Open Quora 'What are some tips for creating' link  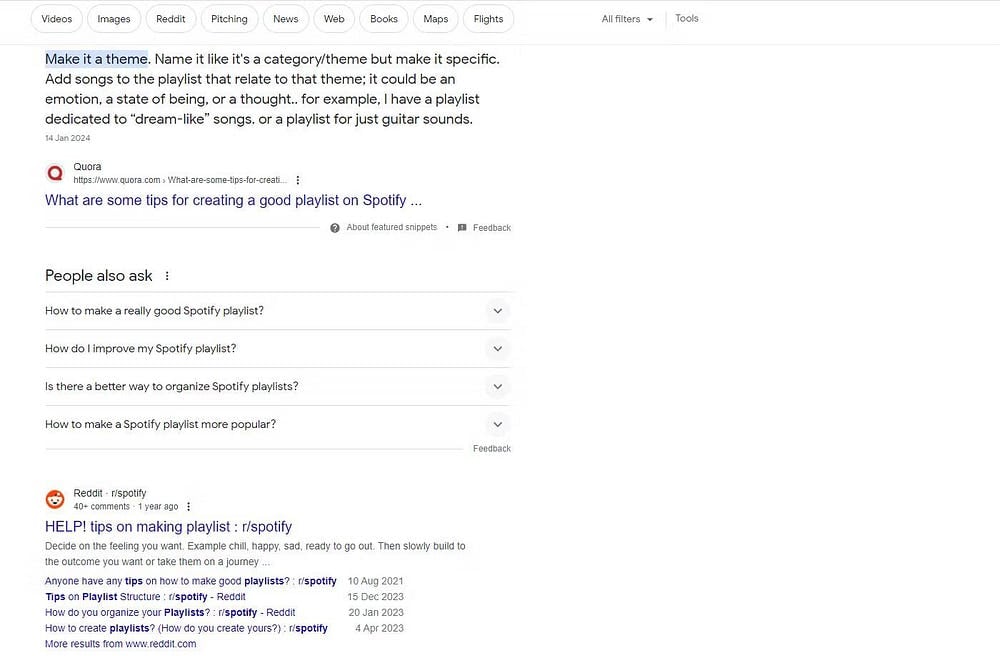[233, 200]
